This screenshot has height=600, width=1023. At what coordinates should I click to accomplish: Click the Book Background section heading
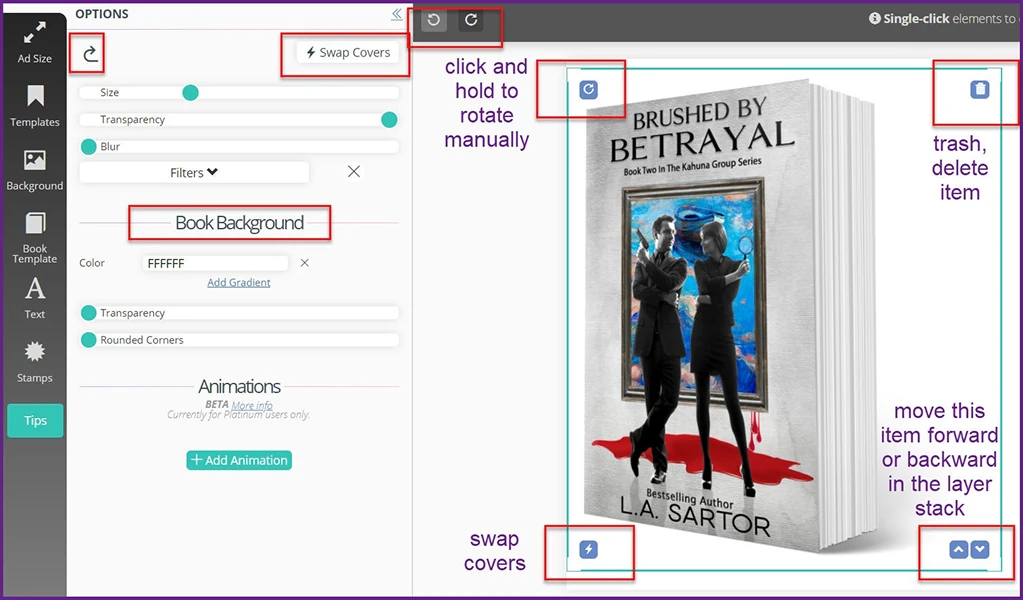coord(239,223)
